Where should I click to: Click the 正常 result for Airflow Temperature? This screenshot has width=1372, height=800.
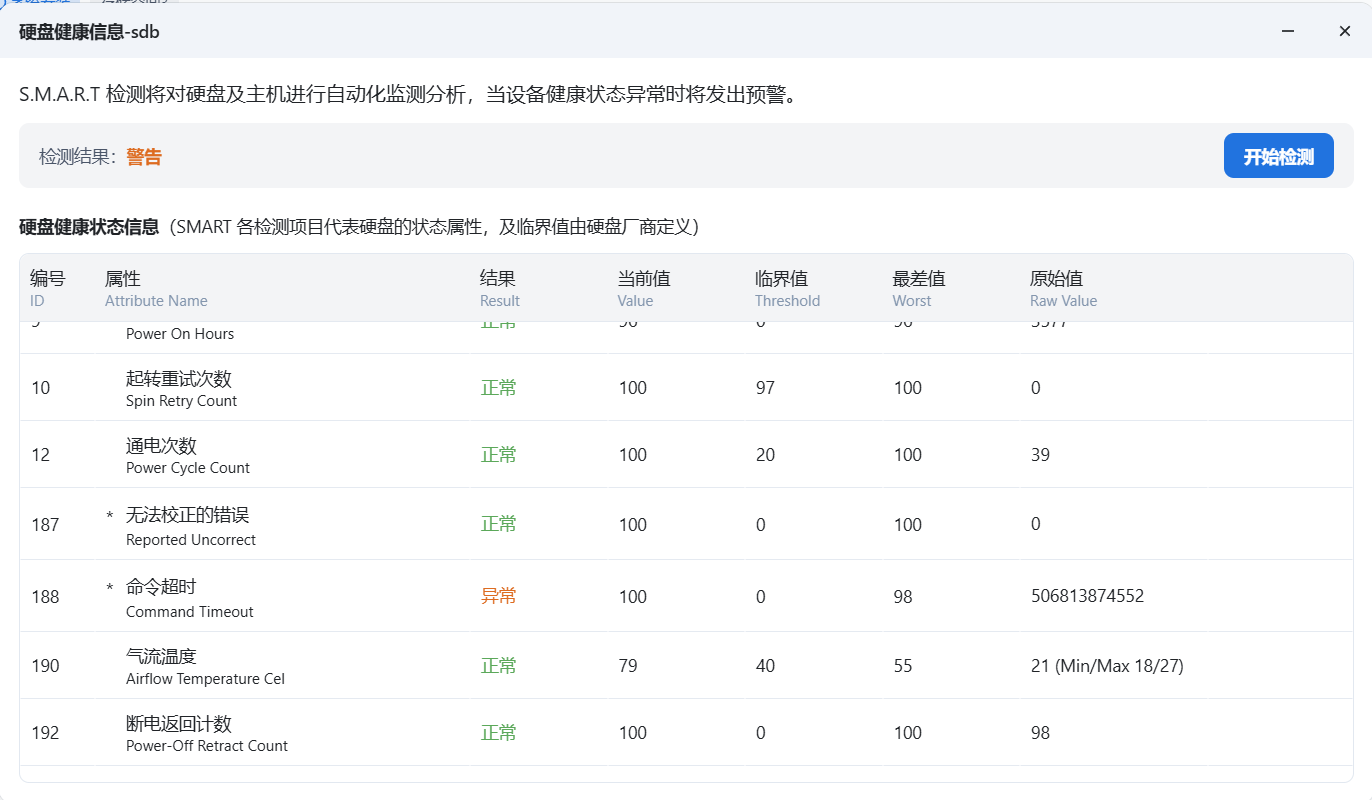[x=499, y=666]
